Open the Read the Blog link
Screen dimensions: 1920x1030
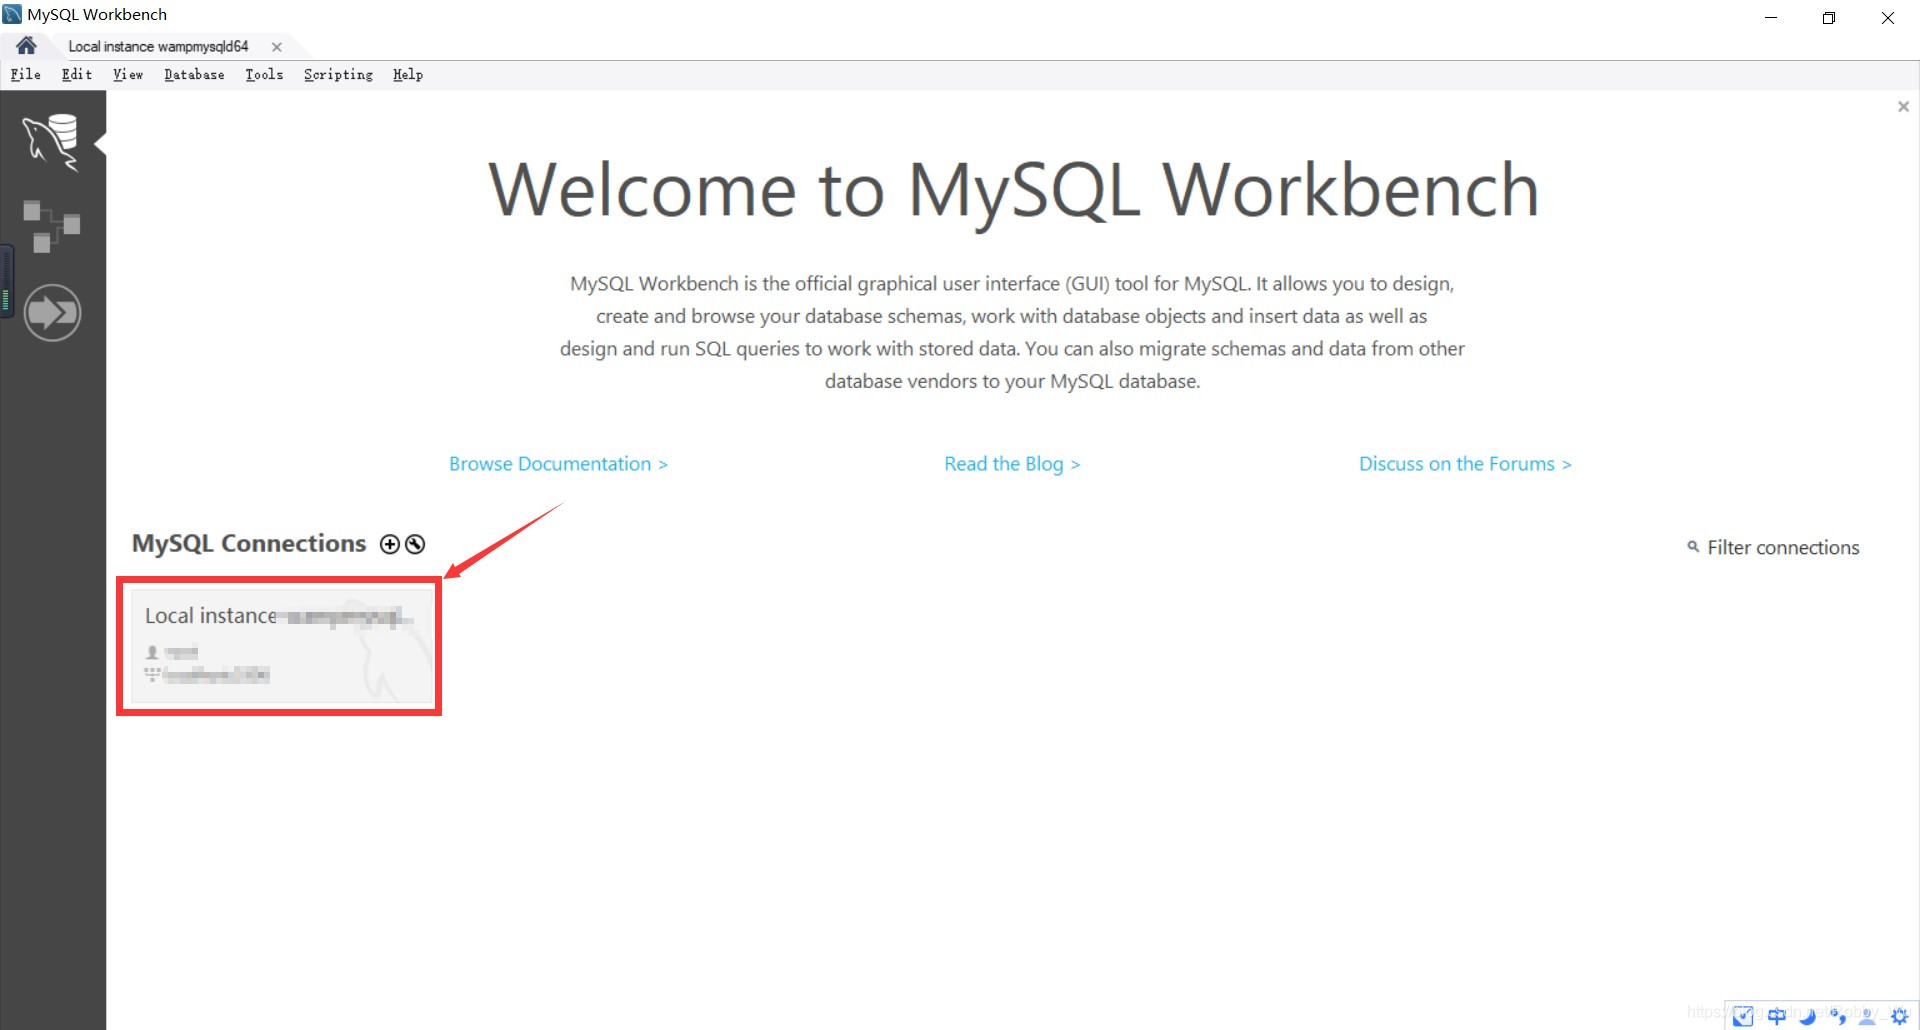coord(1011,463)
